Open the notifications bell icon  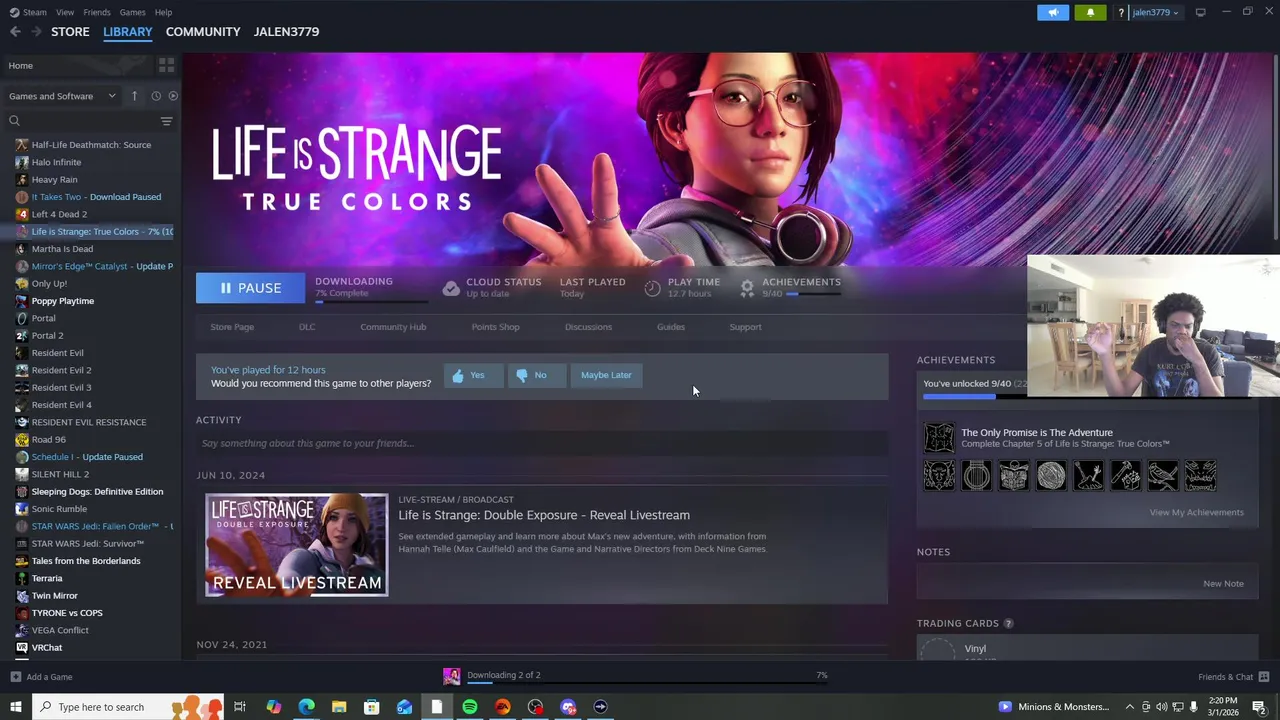tap(1090, 12)
